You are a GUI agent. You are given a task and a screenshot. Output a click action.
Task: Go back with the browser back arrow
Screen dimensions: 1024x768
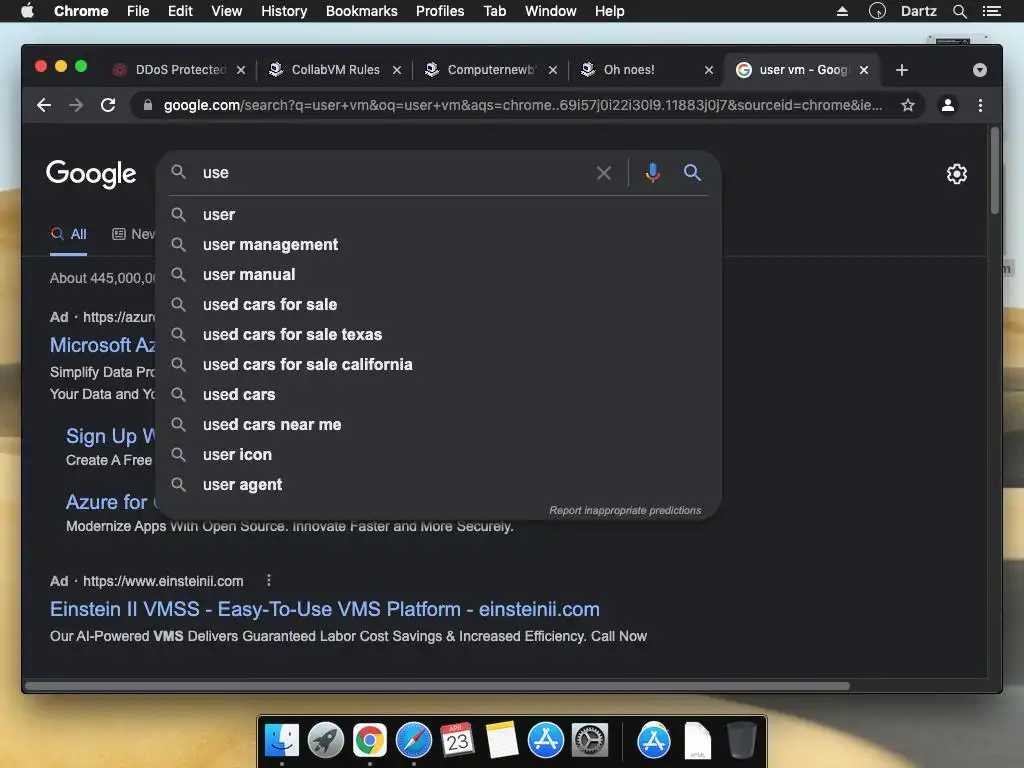[44, 105]
